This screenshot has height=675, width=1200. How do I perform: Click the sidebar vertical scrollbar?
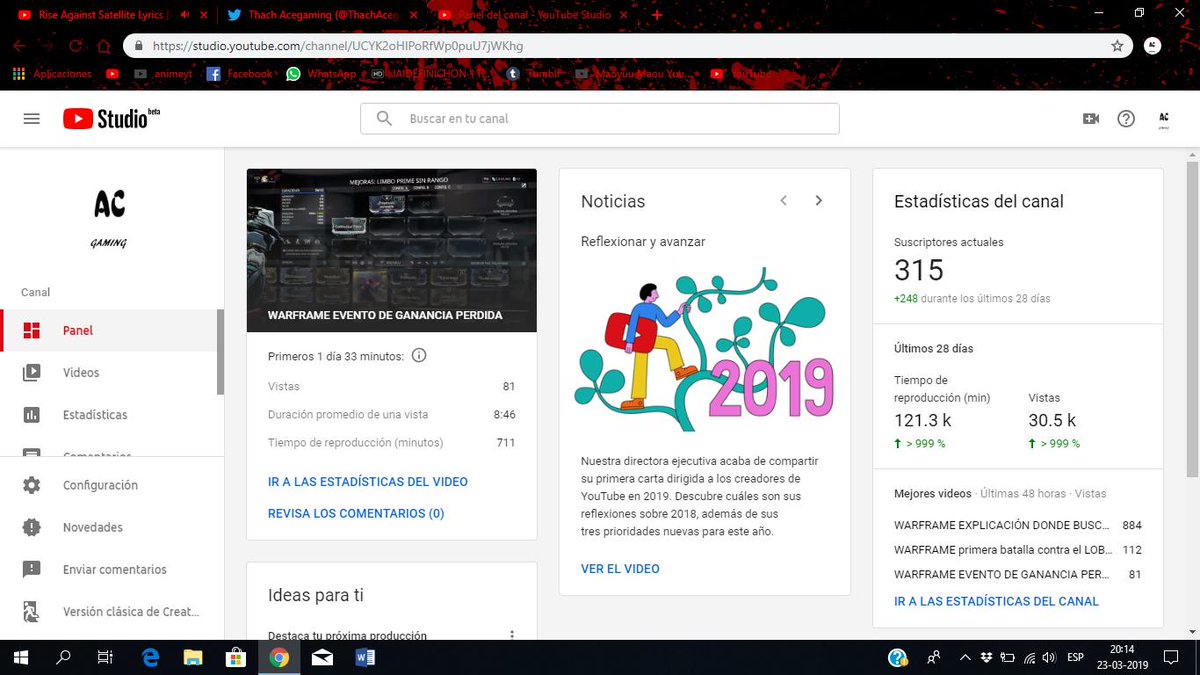220,353
